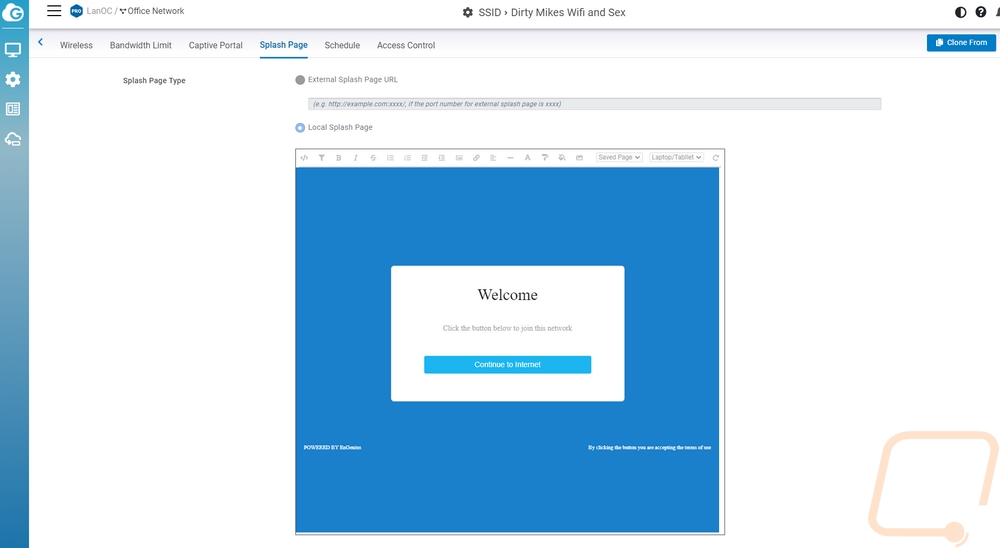Select the Splash Page tab
Screen dimensions: 1000x548
click(284, 45)
